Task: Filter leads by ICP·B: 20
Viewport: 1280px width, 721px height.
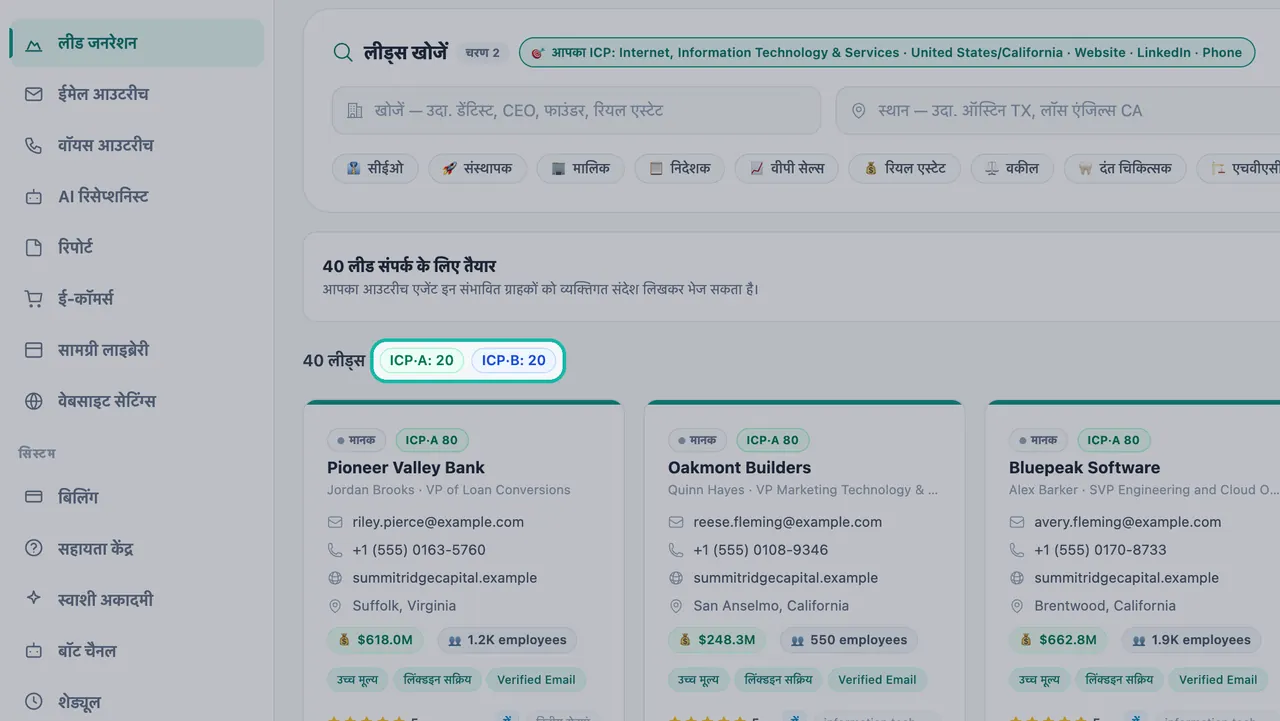Action: tap(514, 361)
